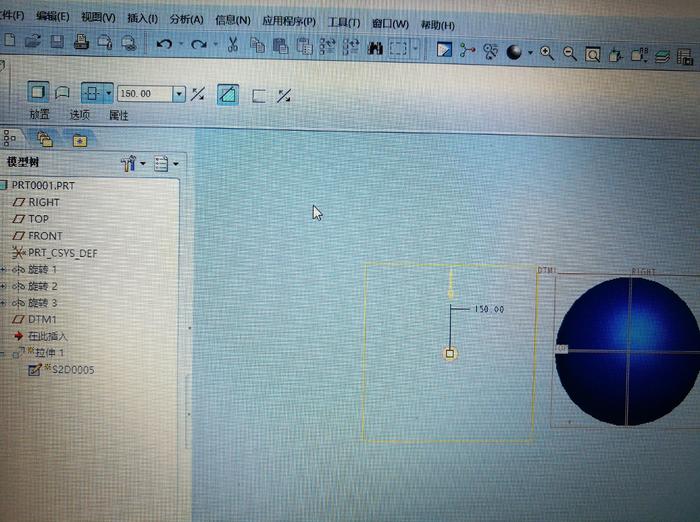
Task: Toggle spin center icon
Action: point(467,50)
